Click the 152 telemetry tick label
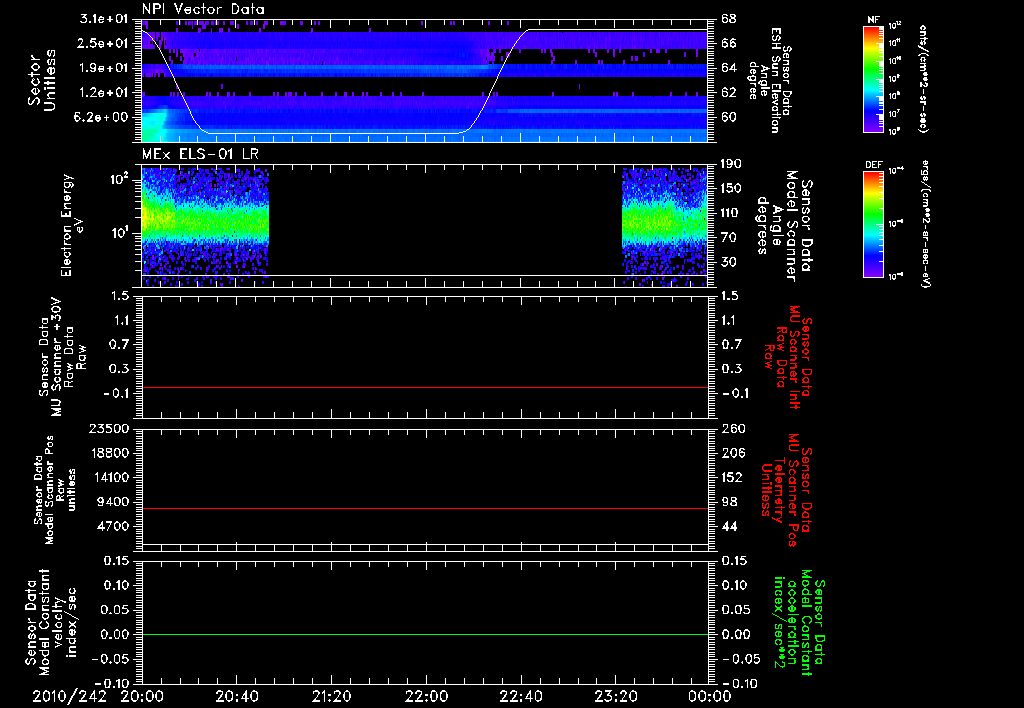1024x708 pixels. click(x=732, y=477)
